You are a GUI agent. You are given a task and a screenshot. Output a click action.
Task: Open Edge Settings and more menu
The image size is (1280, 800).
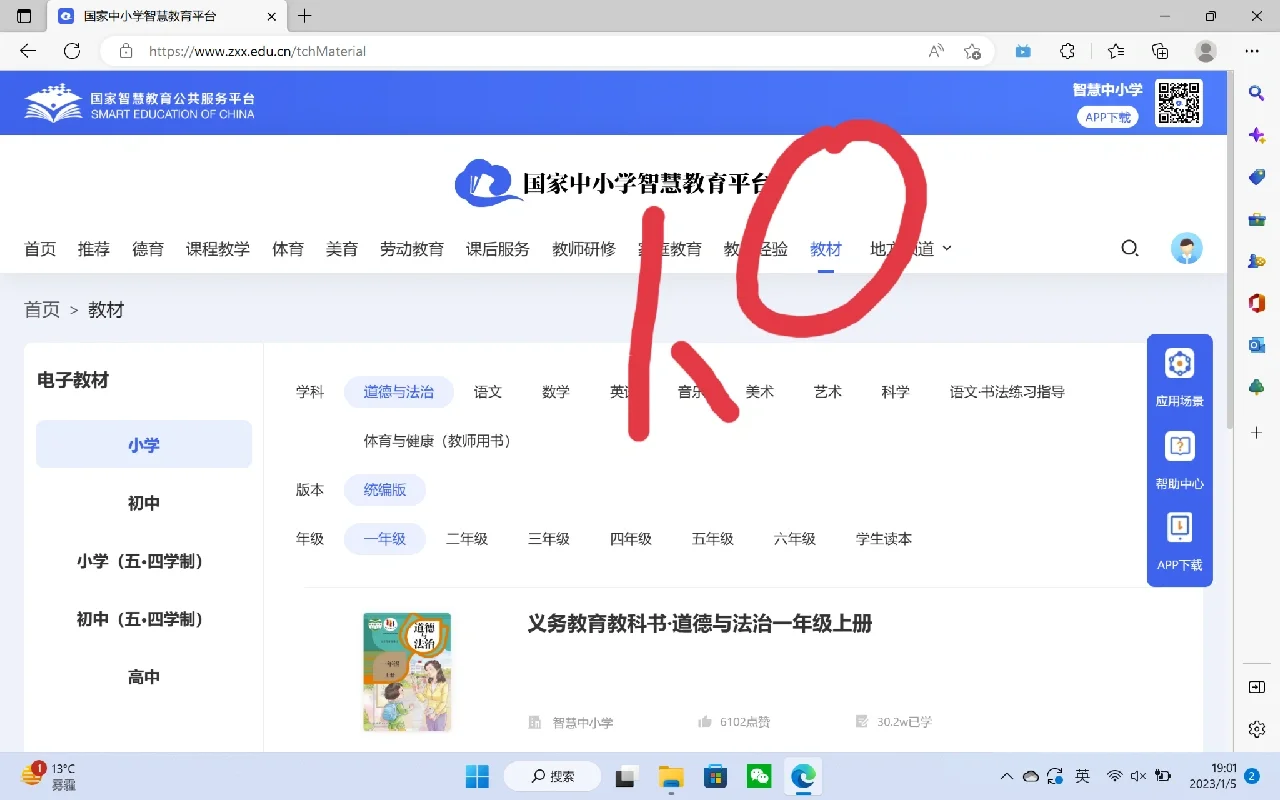point(1252,51)
